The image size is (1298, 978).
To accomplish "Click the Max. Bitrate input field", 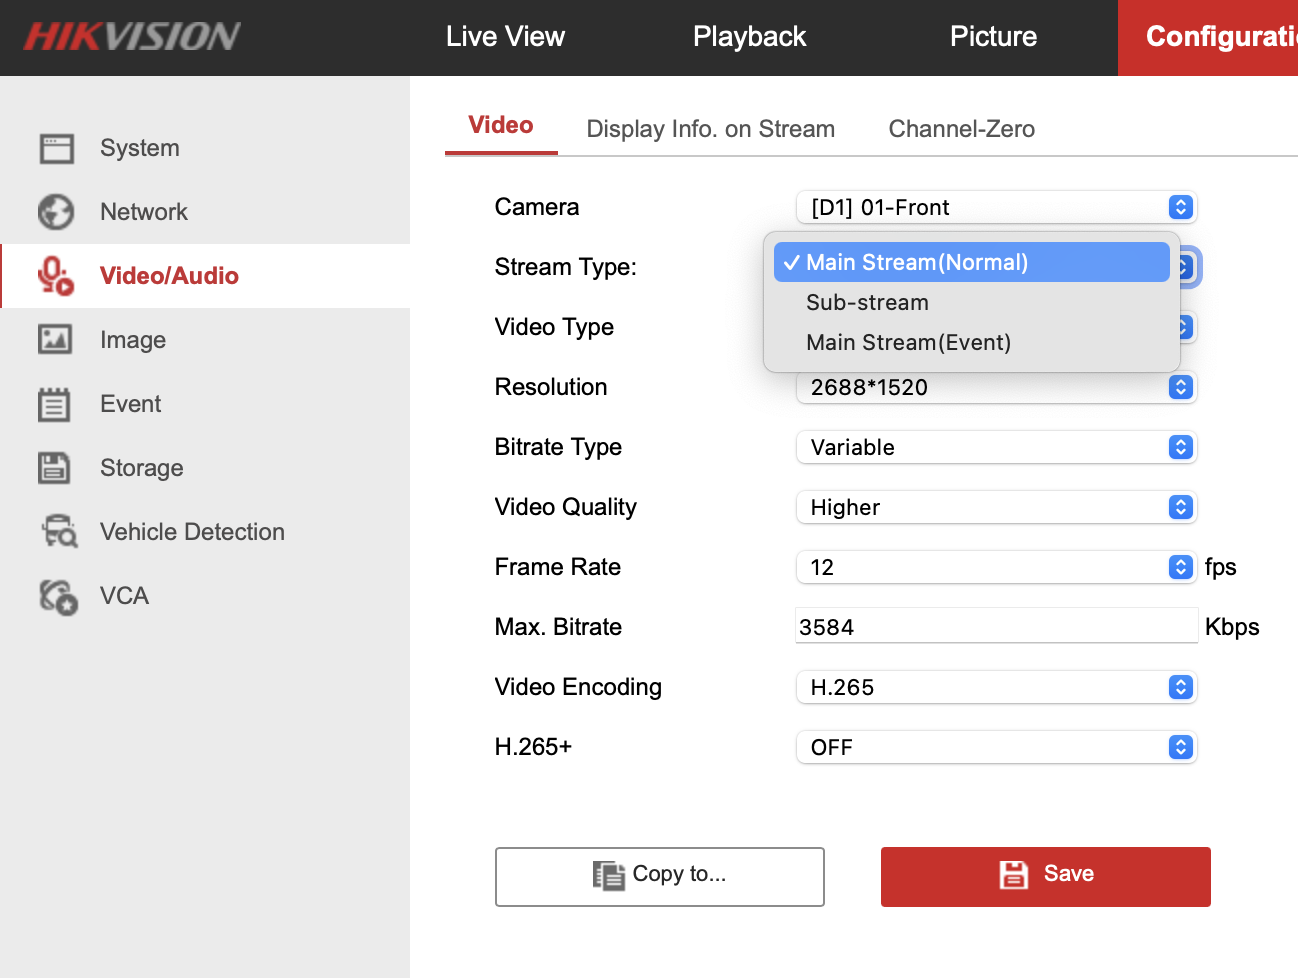I will pyautogui.click(x=996, y=626).
